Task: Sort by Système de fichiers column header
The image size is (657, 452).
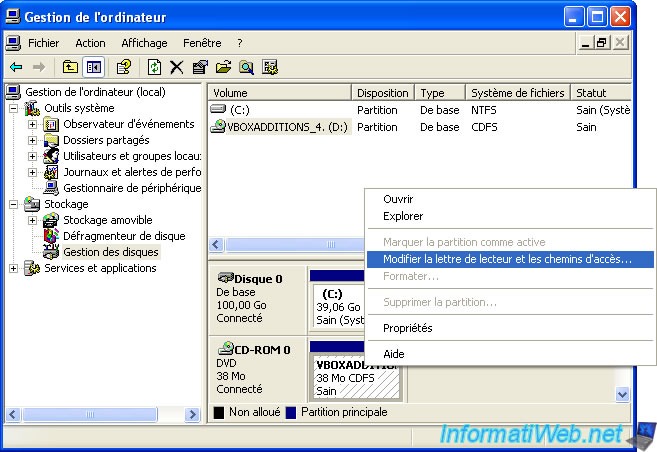Action: pos(517,93)
